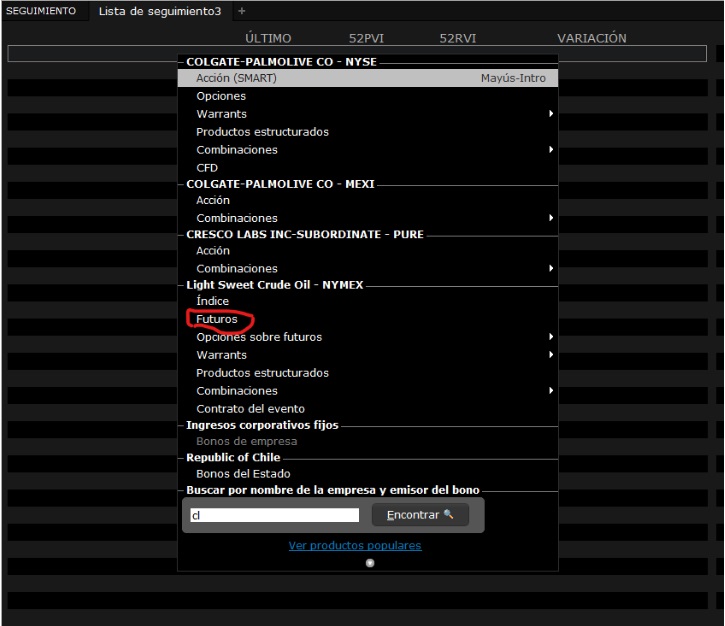Screen dimensions: 725x626
Task: Choose Bonos del Estado under Republic of Chile
Action: click(243, 474)
